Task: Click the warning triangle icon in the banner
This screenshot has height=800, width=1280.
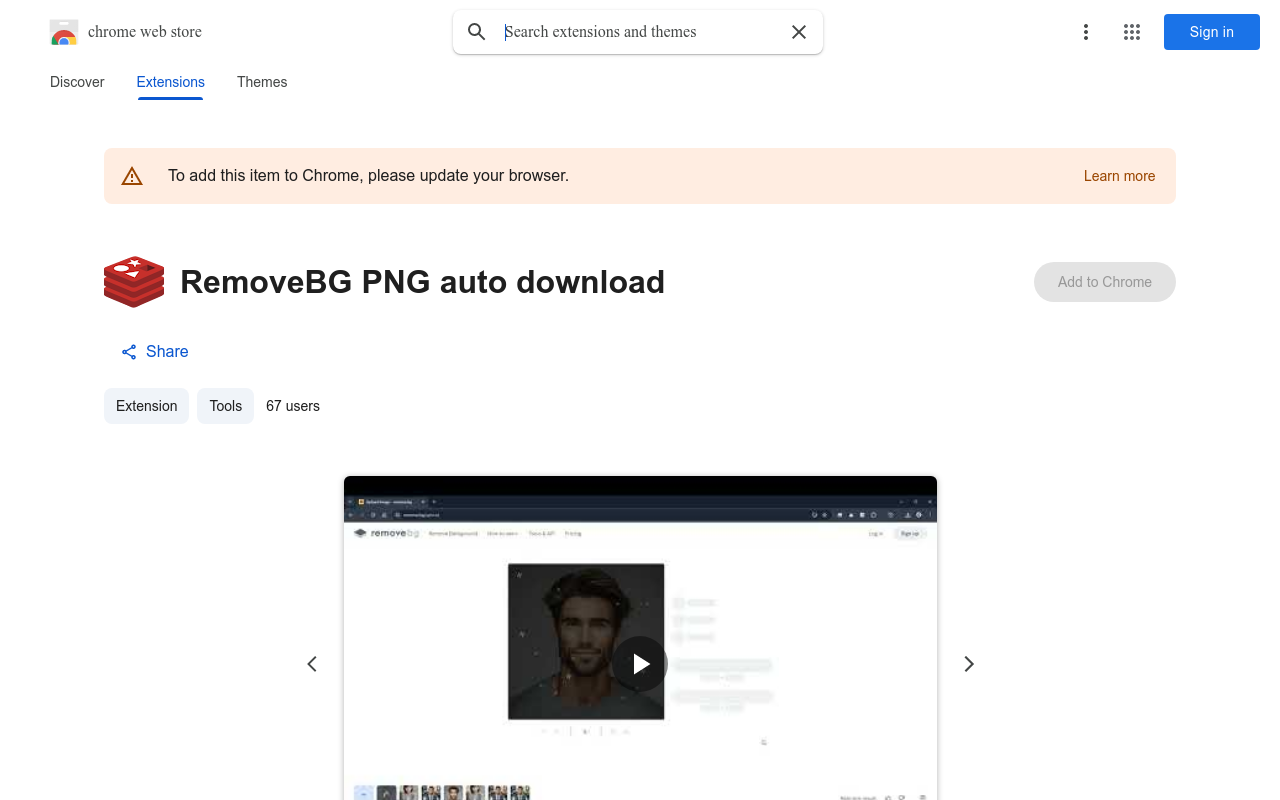Action: click(132, 176)
